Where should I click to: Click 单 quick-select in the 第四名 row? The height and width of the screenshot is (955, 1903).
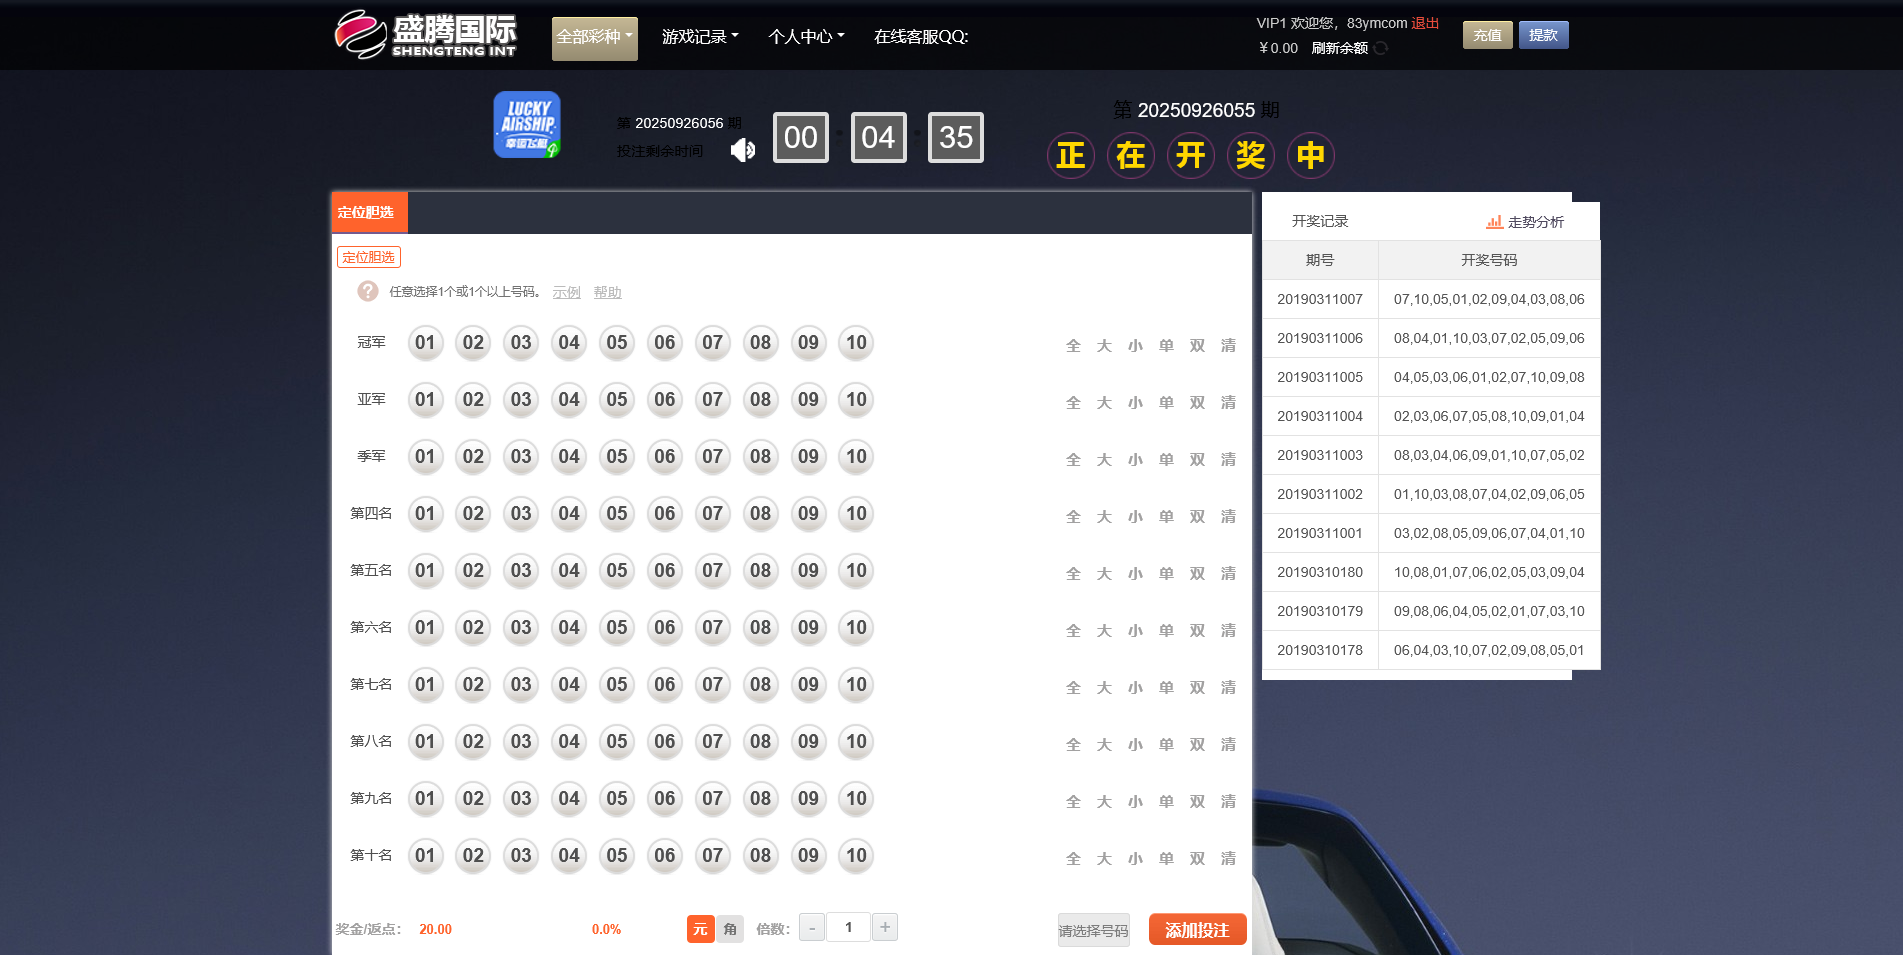point(1166,517)
